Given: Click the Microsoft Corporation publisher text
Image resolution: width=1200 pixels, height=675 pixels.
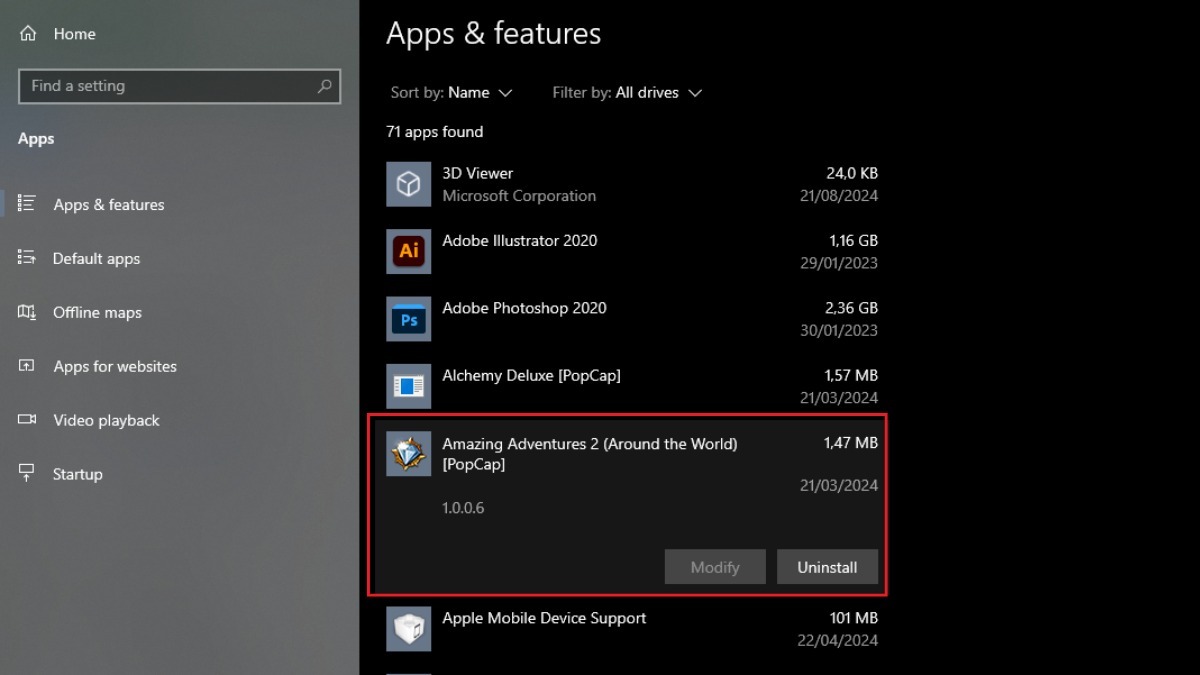Looking at the screenshot, I should (519, 196).
